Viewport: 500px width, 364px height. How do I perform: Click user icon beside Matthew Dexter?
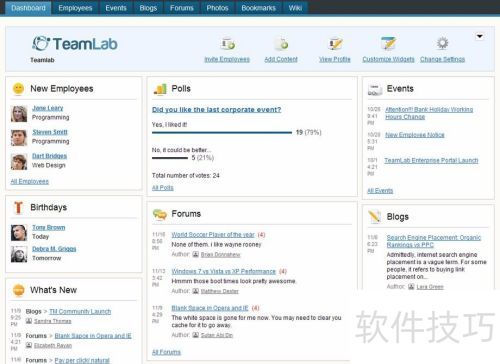pyautogui.click(x=196, y=291)
